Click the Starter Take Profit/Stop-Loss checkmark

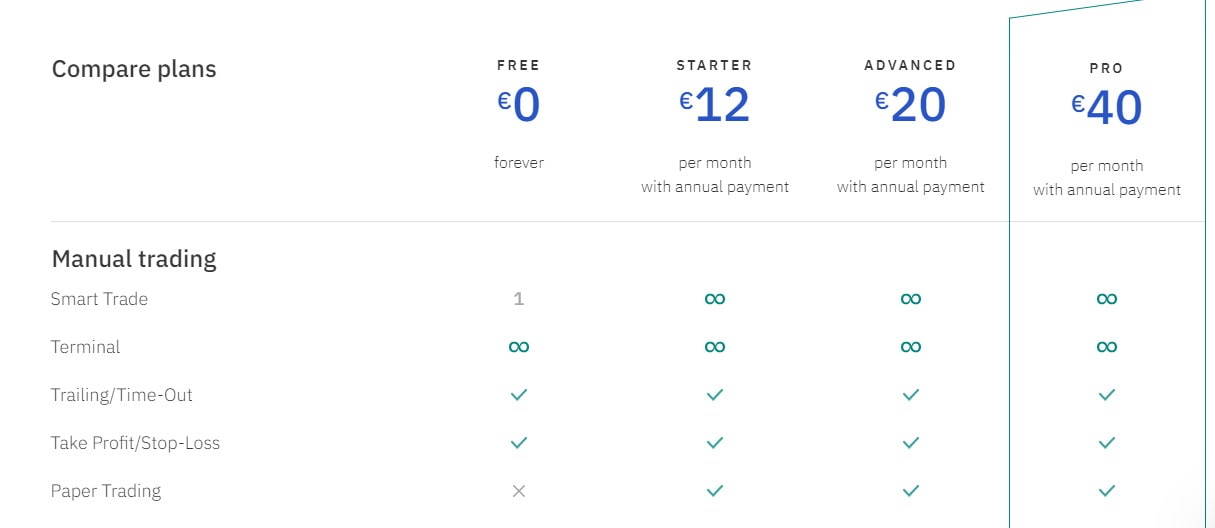point(714,443)
